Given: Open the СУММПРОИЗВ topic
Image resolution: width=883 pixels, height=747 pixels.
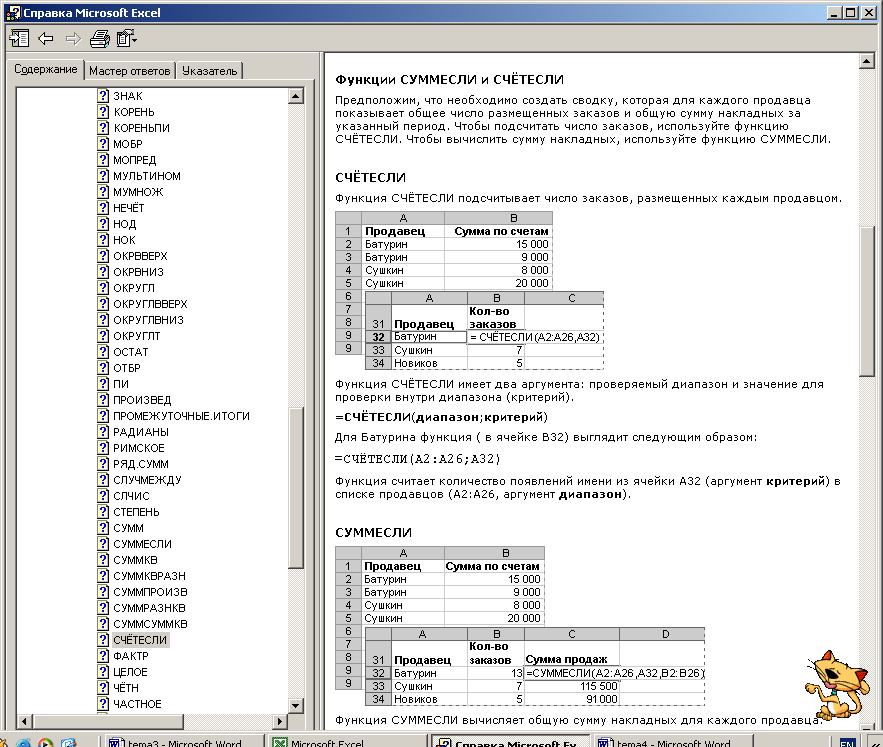Looking at the screenshot, I should [x=150, y=592].
